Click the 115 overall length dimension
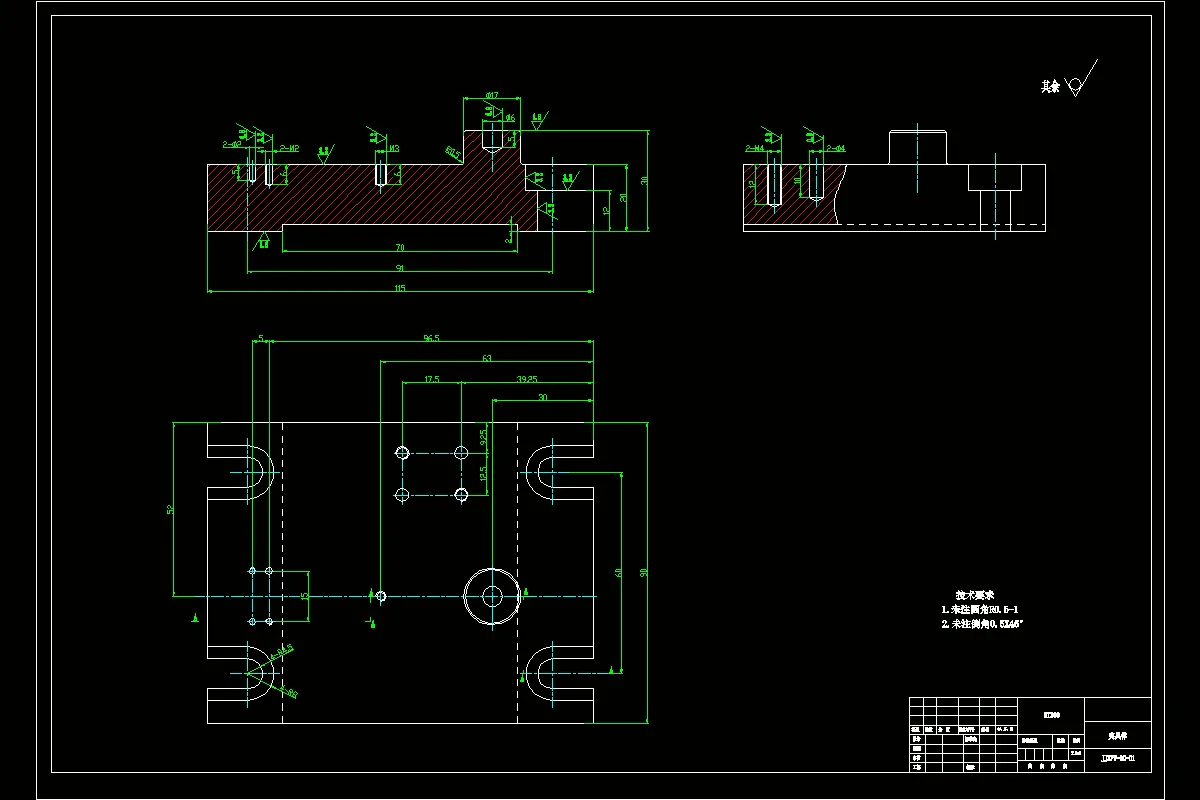Image resolution: width=1200 pixels, height=800 pixels. click(x=400, y=288)
